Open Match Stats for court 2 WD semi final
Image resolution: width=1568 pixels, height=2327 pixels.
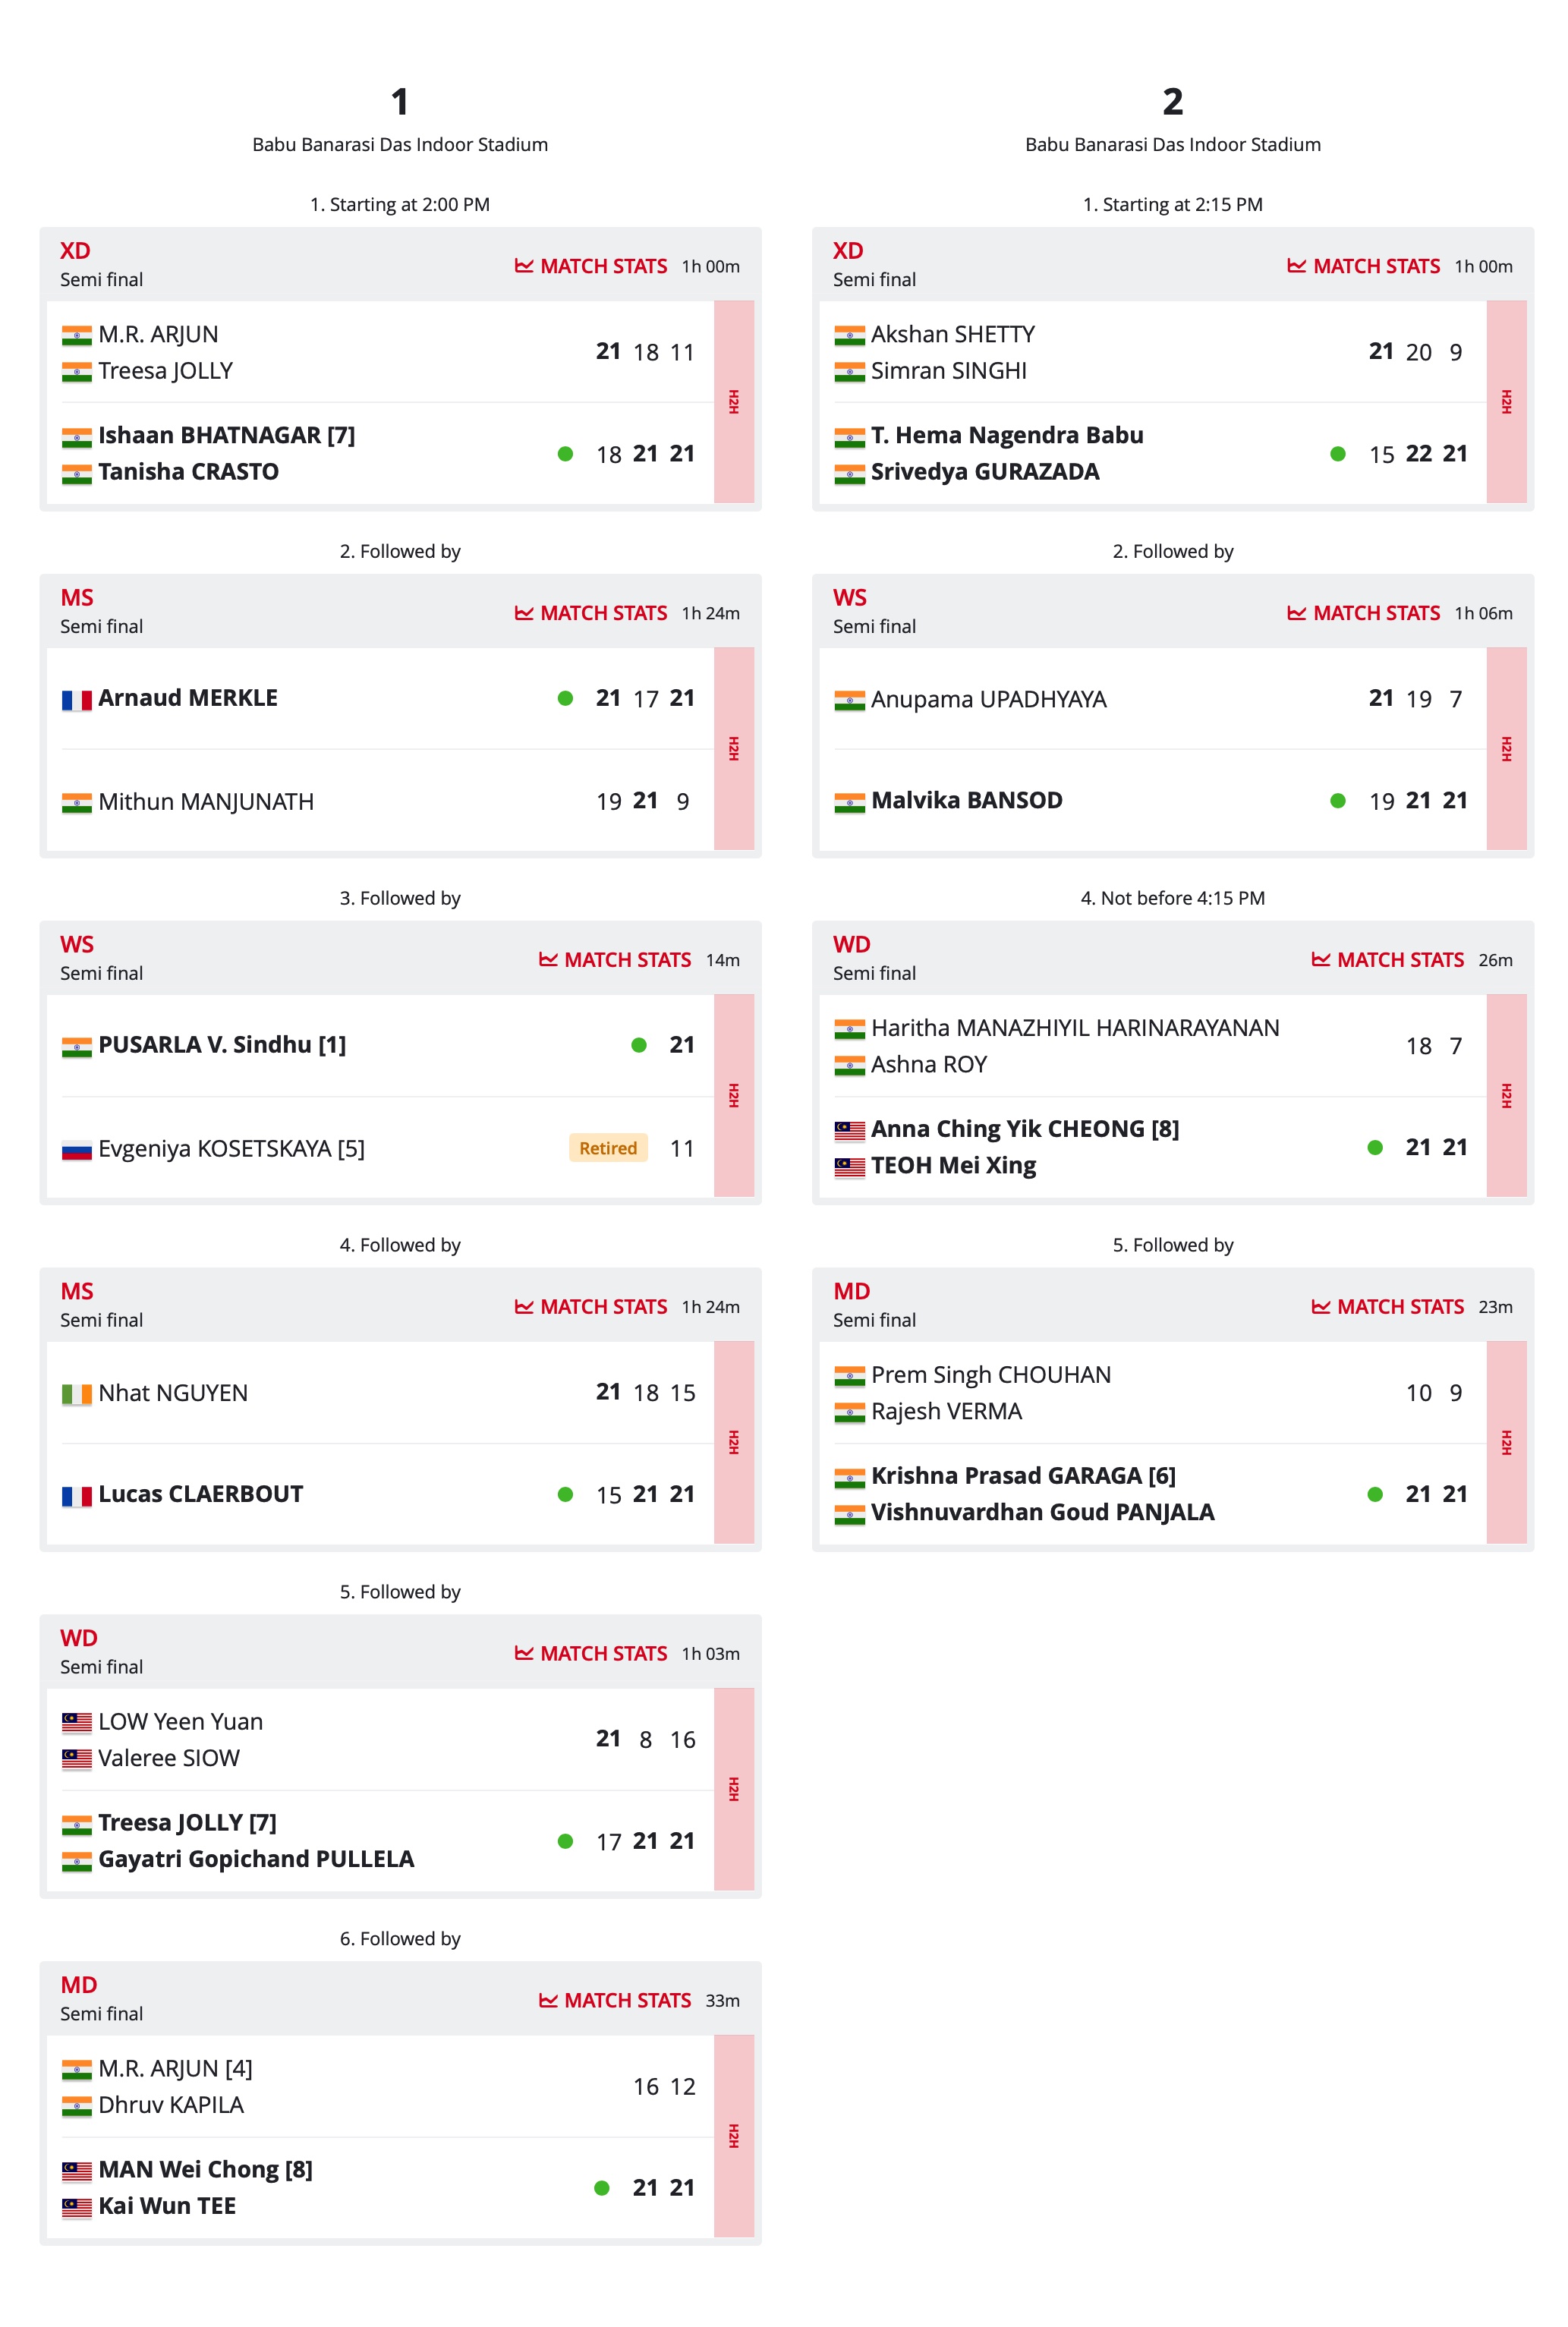1388,960
